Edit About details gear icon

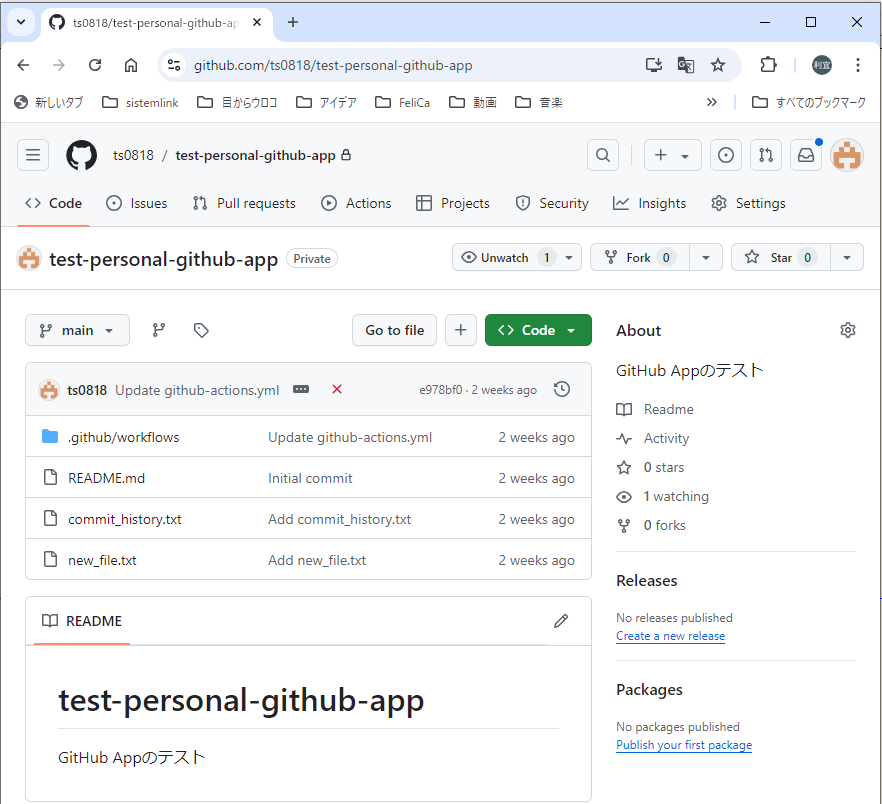click(848, 330)
